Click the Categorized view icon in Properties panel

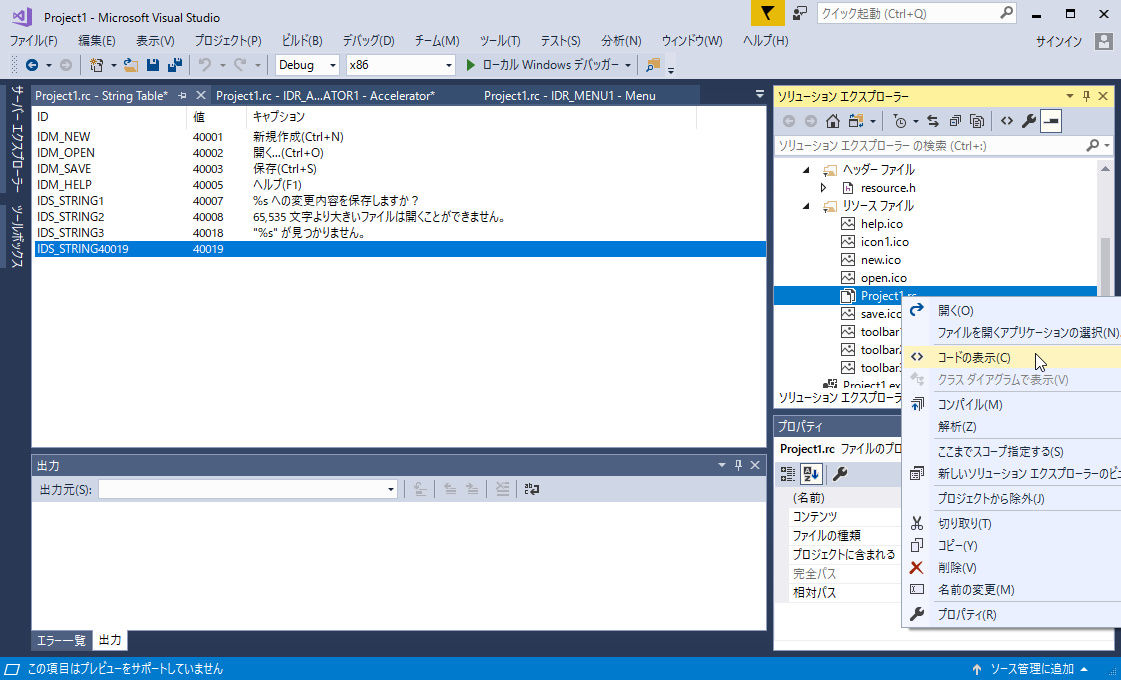[788, 473]
